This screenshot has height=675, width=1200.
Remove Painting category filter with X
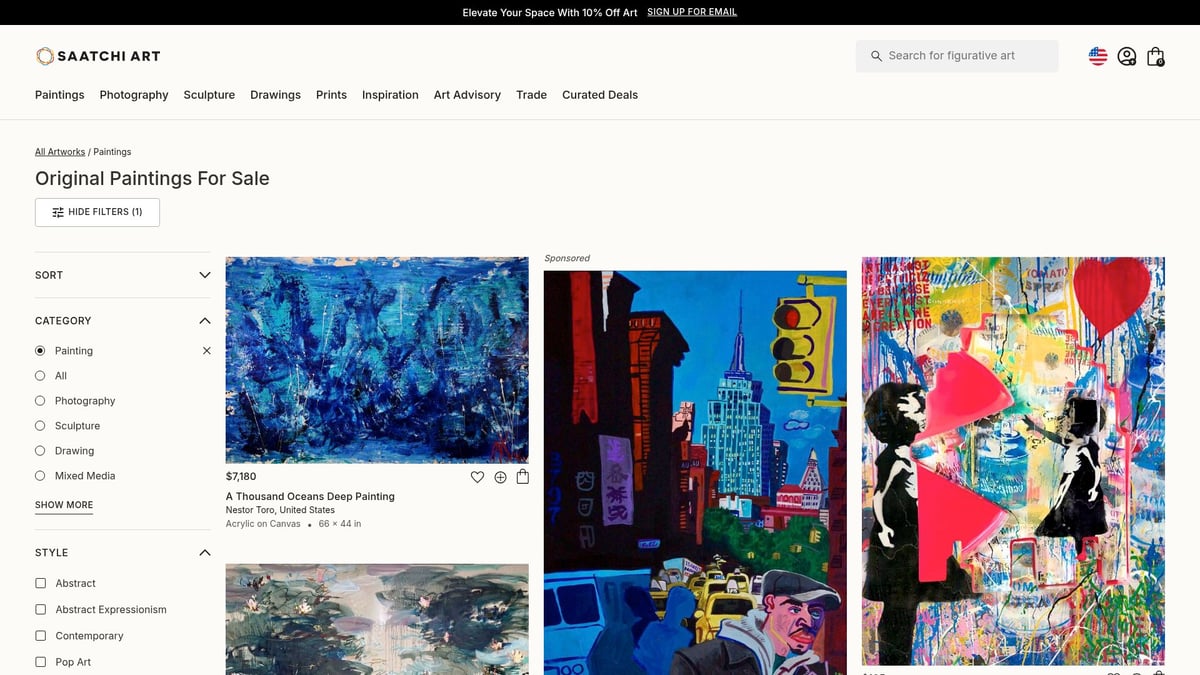pyautogui.click(x=207, y=351)
